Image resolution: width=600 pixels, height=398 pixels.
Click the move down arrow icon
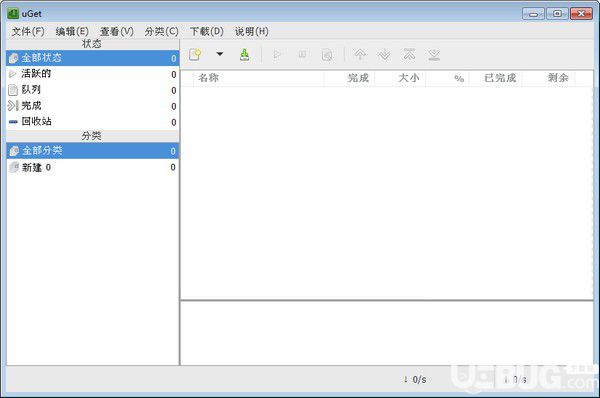(385, 55)
